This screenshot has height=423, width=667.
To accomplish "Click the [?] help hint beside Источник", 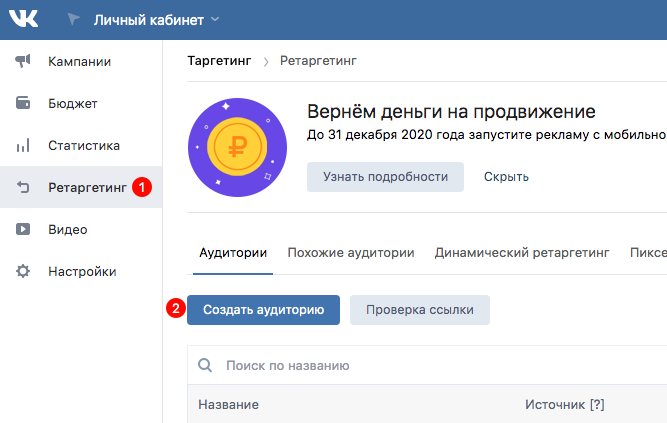I will click(597, 404).
